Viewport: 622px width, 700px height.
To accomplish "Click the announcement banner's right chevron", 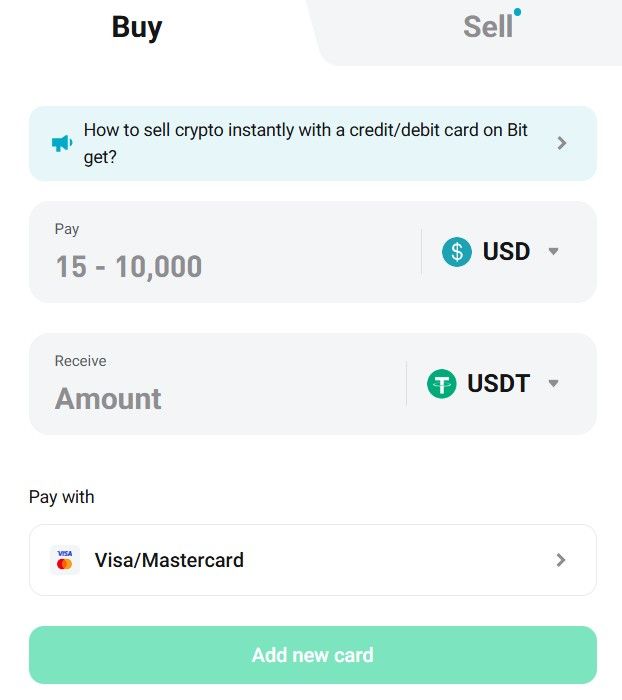I will coord(562,143).
